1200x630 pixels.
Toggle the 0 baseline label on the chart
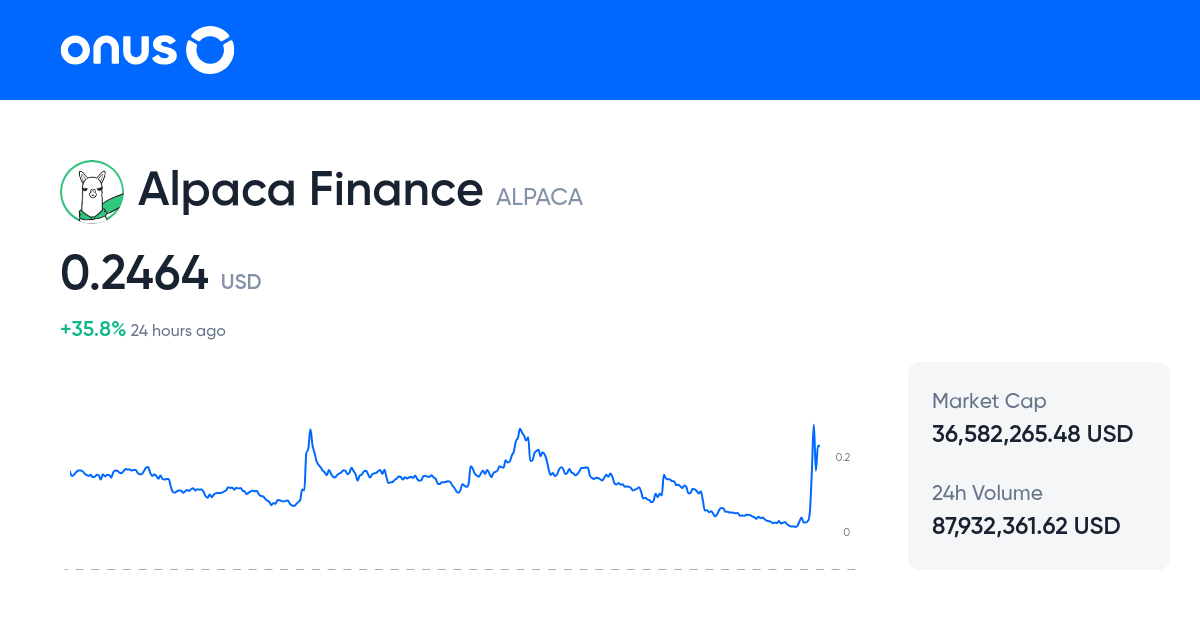(x=845, y=532)
